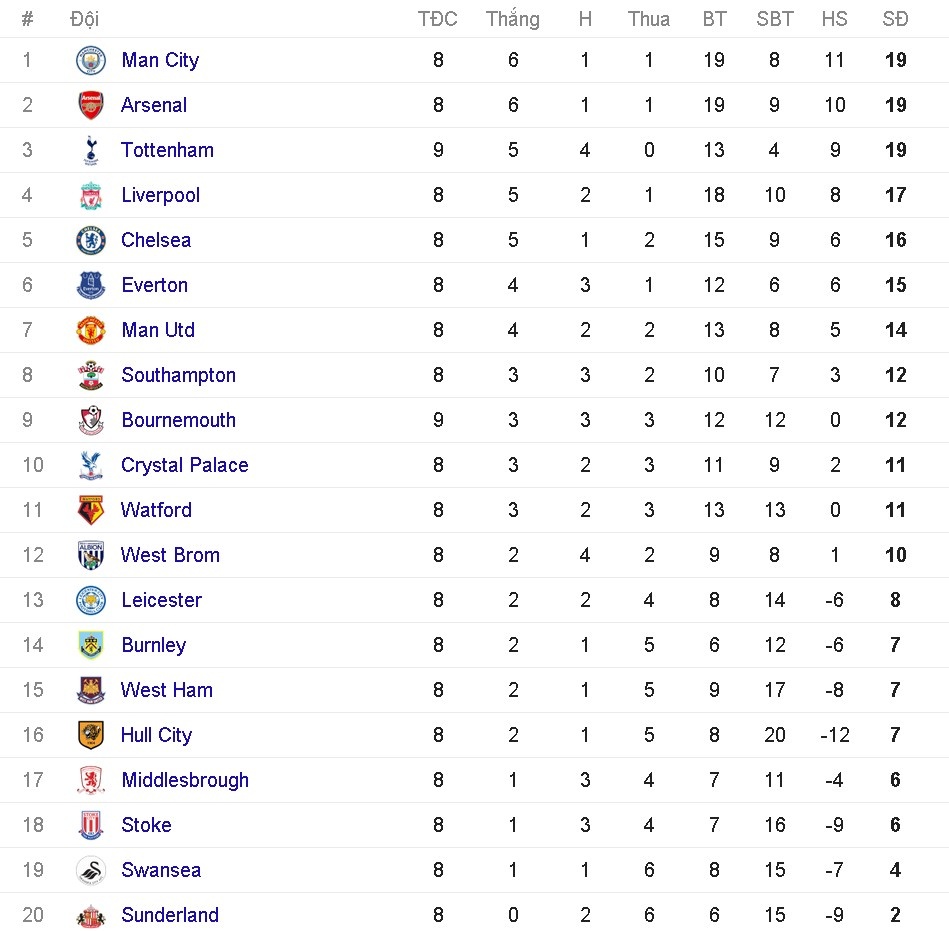The image size is (949, 931).
Task: Click the Leicester club crest icon
Action: point(91,600)
